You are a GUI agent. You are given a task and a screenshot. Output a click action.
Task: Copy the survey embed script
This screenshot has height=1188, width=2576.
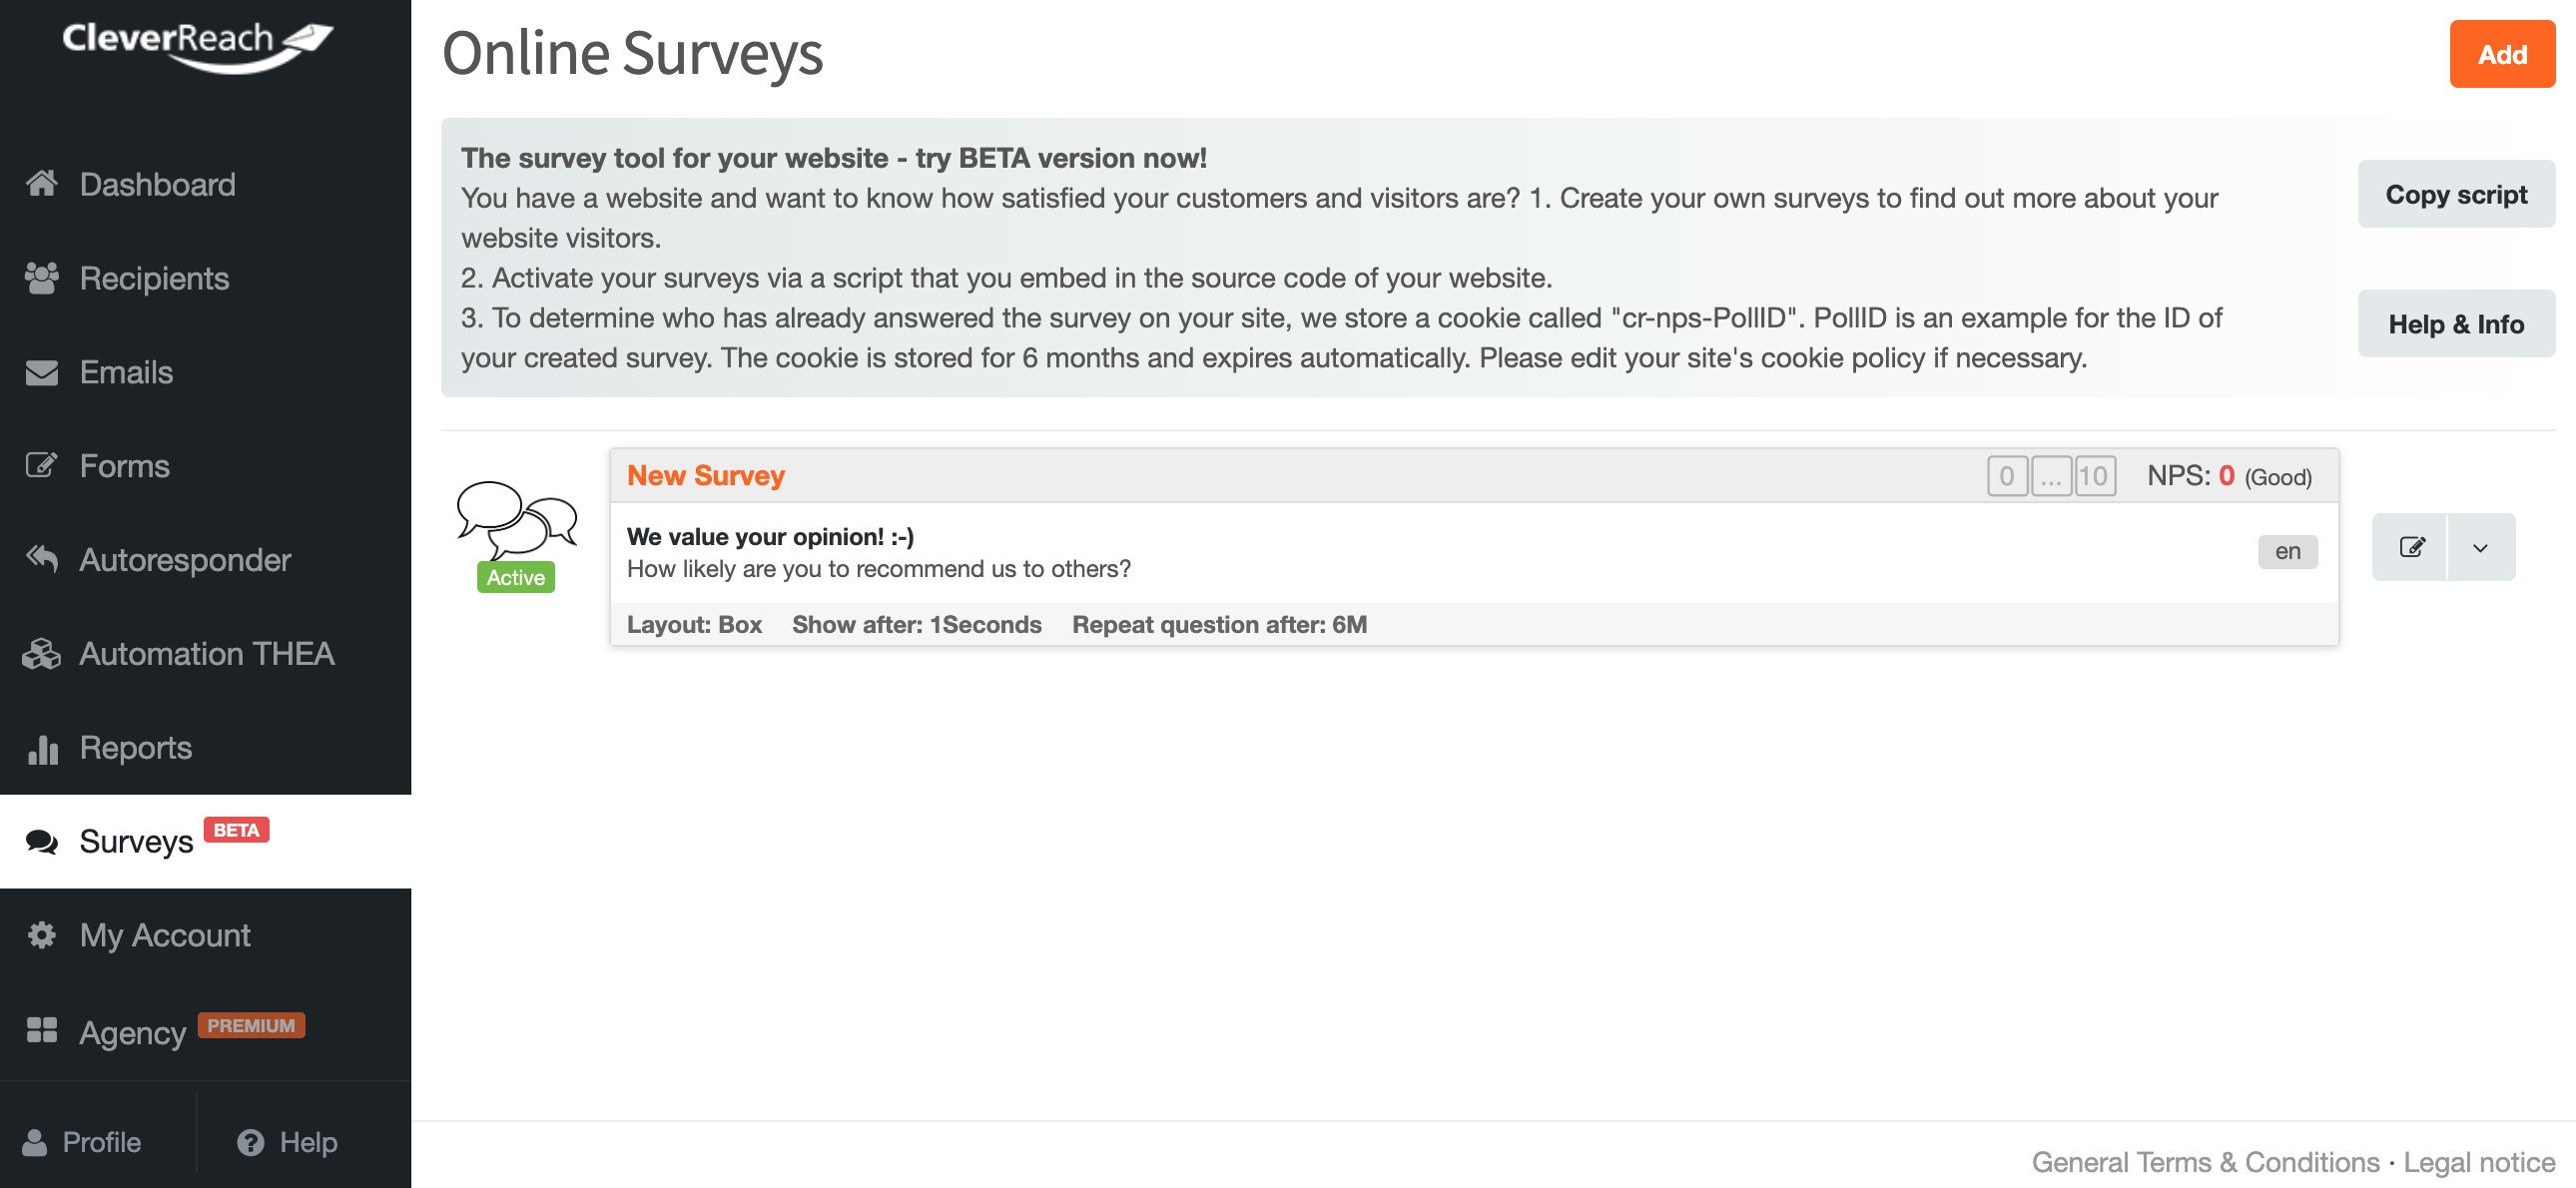[2456, 194]
